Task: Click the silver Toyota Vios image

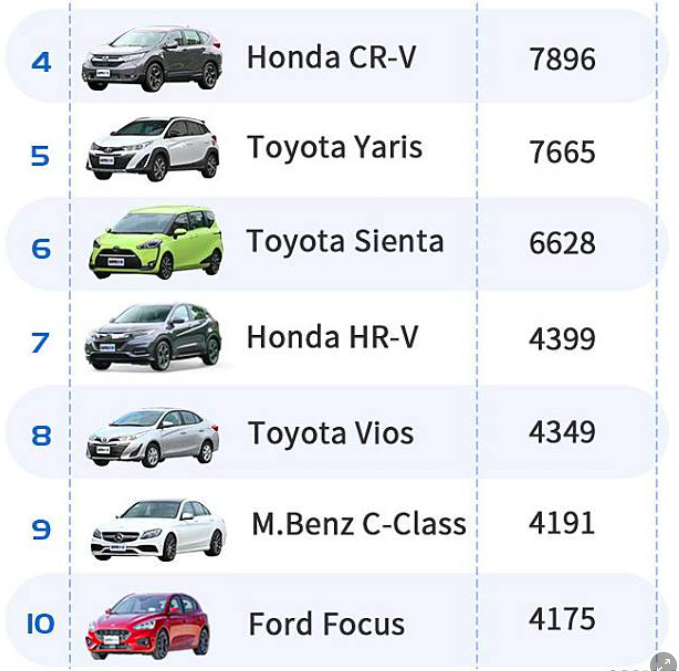Action: [152, 436]
